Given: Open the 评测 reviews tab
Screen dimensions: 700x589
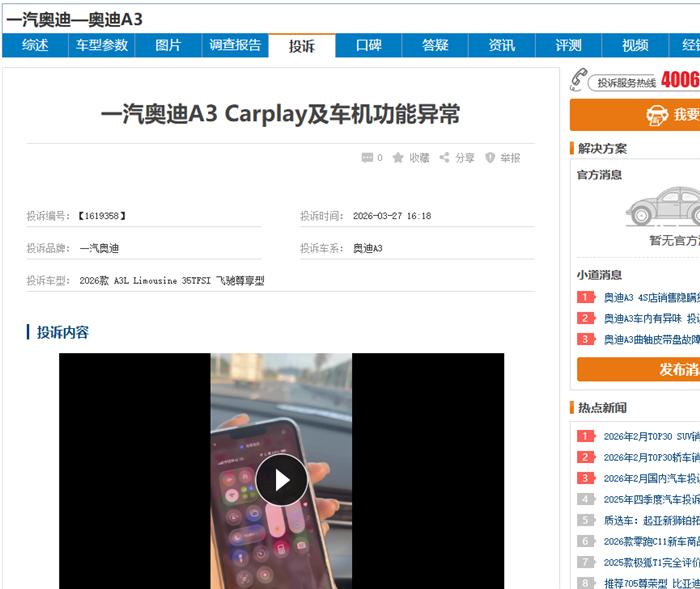Looking at the screenshot, I should coord(568,45).
